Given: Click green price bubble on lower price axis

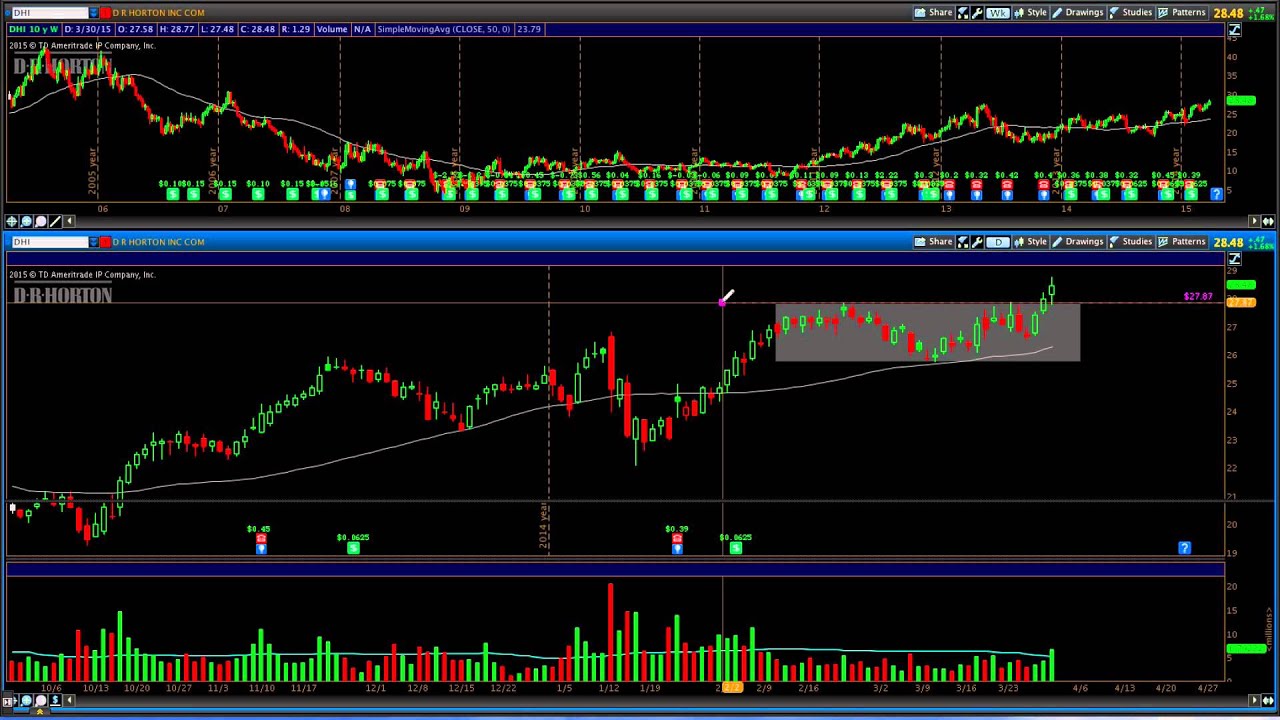Looking at the screenshot, I should coord(1241,286).
